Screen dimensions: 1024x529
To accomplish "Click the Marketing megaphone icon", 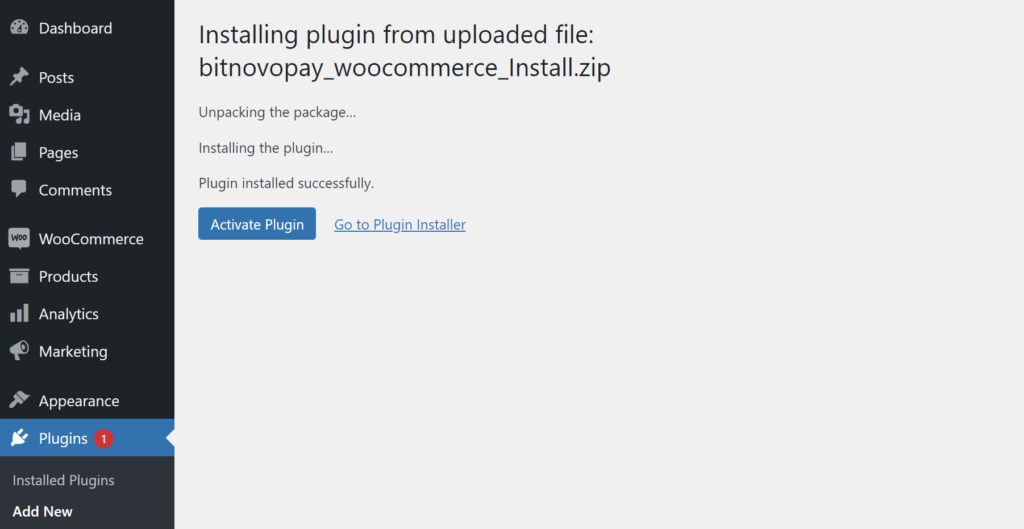I will pyautogui.click(x=19, y=352).
